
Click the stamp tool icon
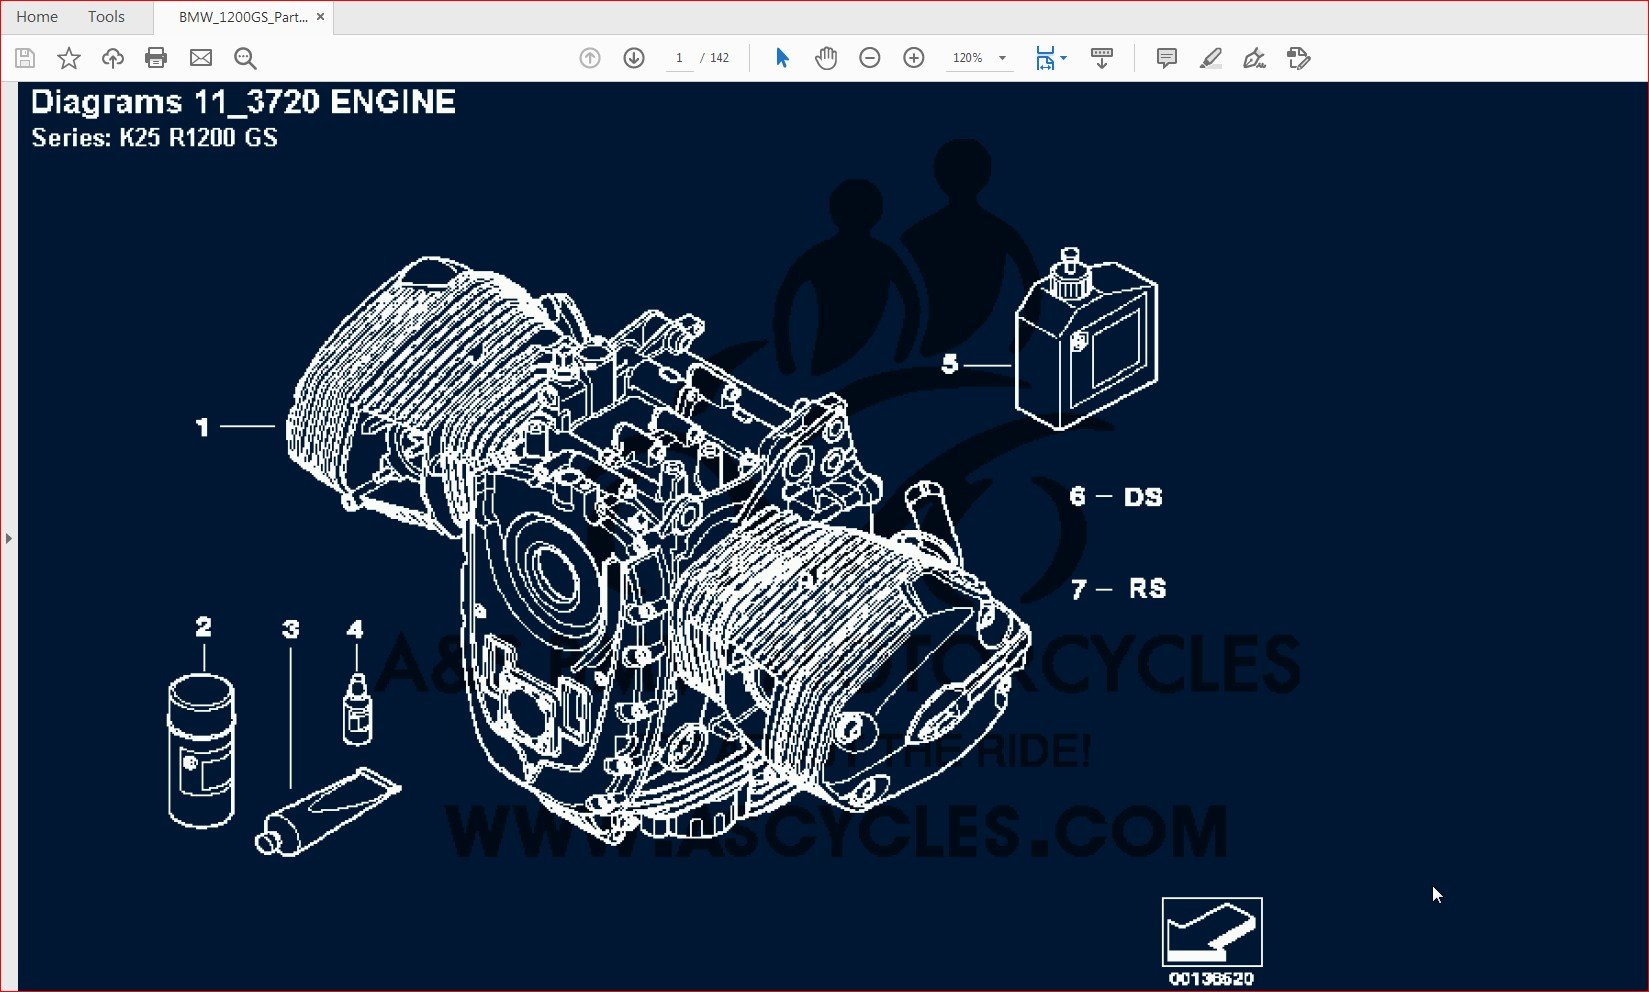1299,58
